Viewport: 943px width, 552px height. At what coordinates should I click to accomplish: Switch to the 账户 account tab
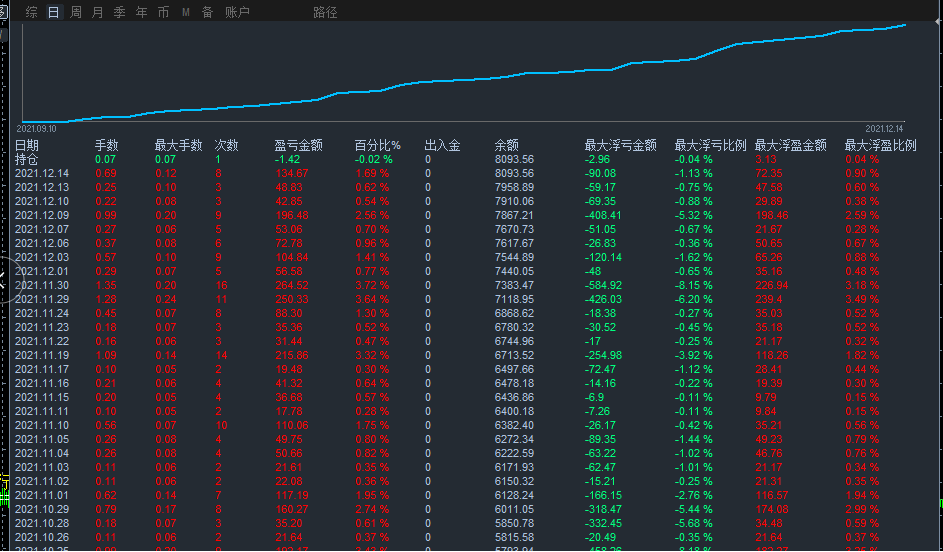237,12
